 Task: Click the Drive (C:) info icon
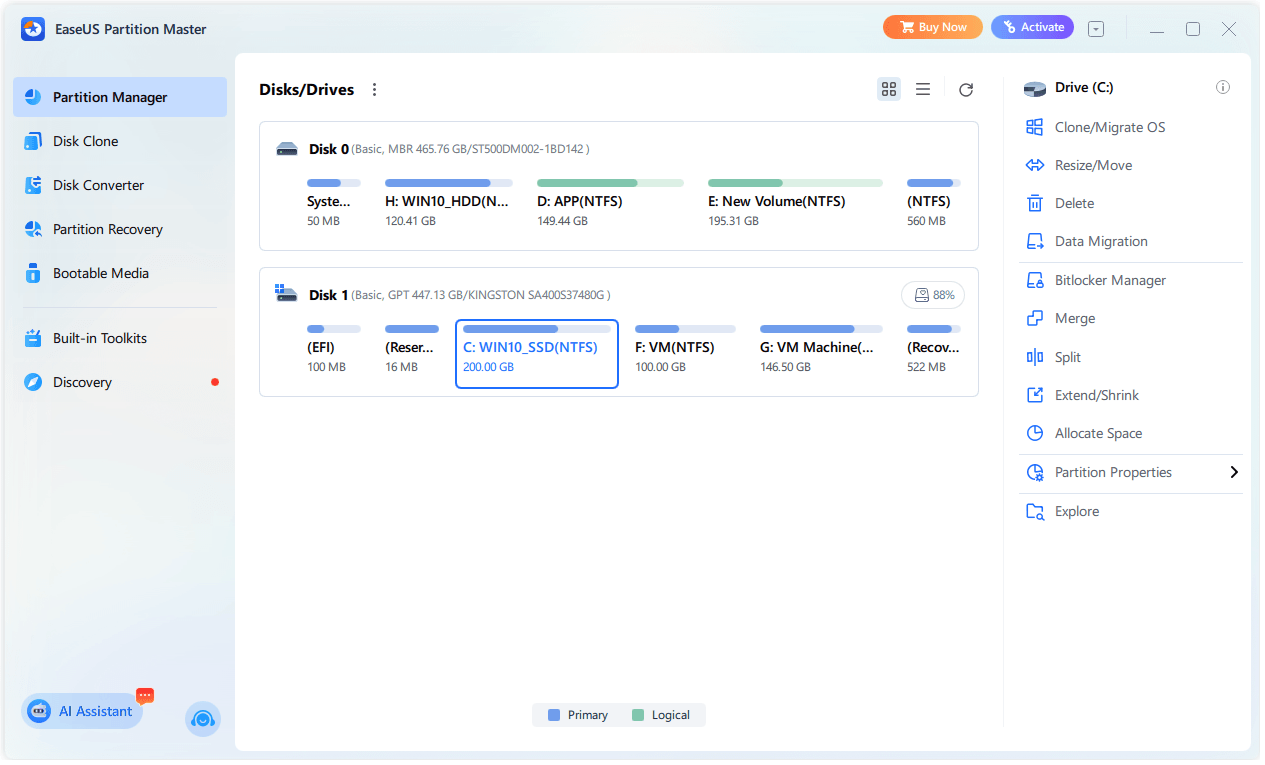(1223, 87)
